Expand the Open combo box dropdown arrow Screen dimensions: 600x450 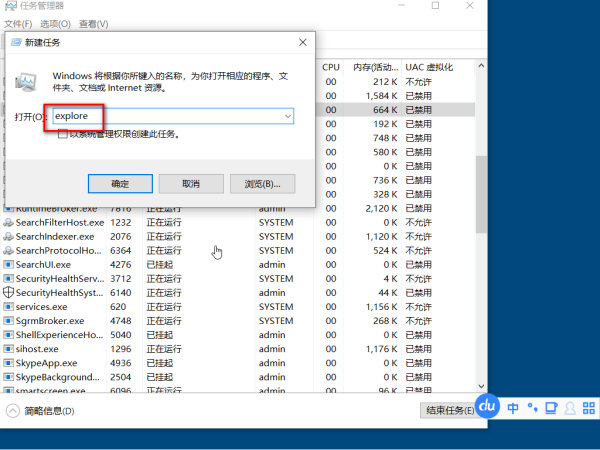(288, 117)
